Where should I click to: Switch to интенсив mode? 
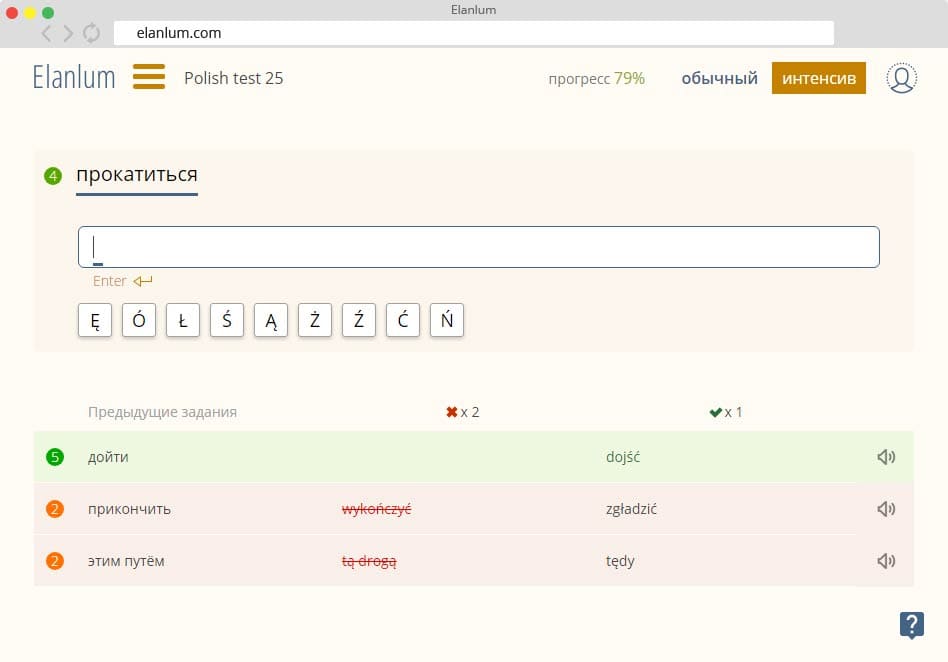tap(819, 78)
